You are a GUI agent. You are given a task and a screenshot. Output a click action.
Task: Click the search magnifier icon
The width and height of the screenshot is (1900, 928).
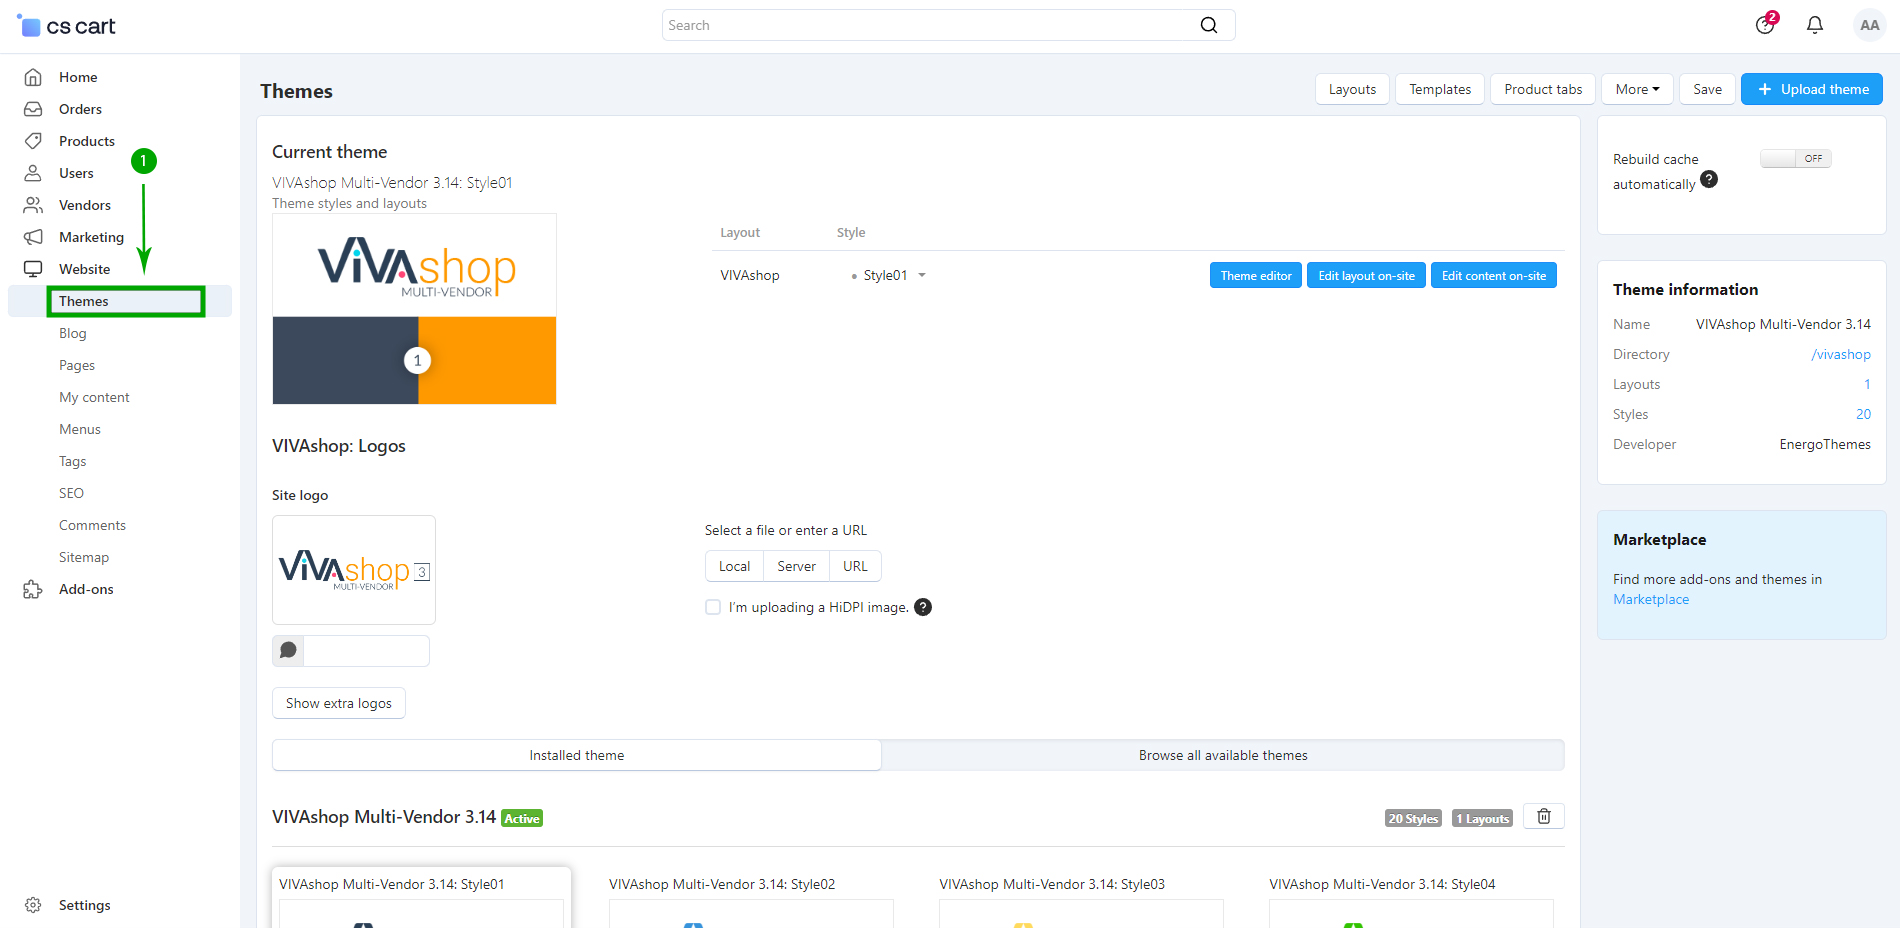pos(1209,25)
